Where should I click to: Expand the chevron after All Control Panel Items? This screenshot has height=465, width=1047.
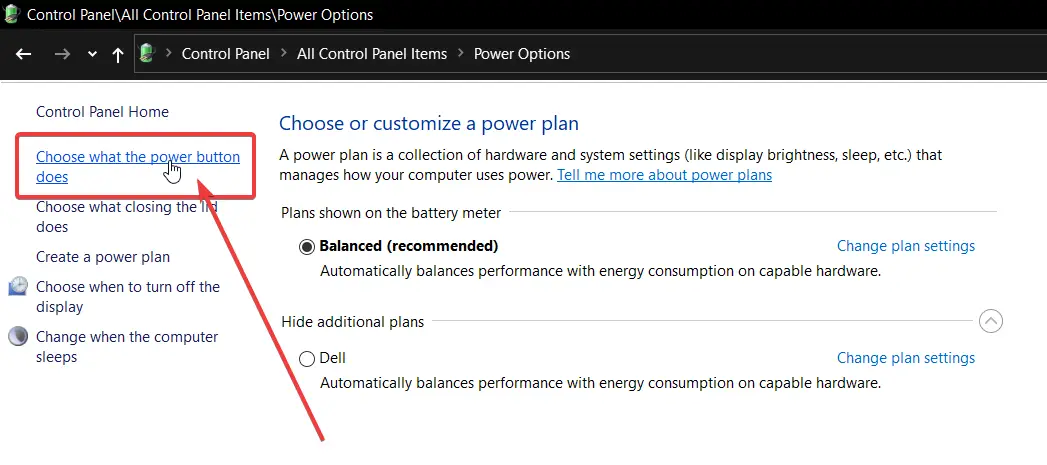(x=461, y=53)
